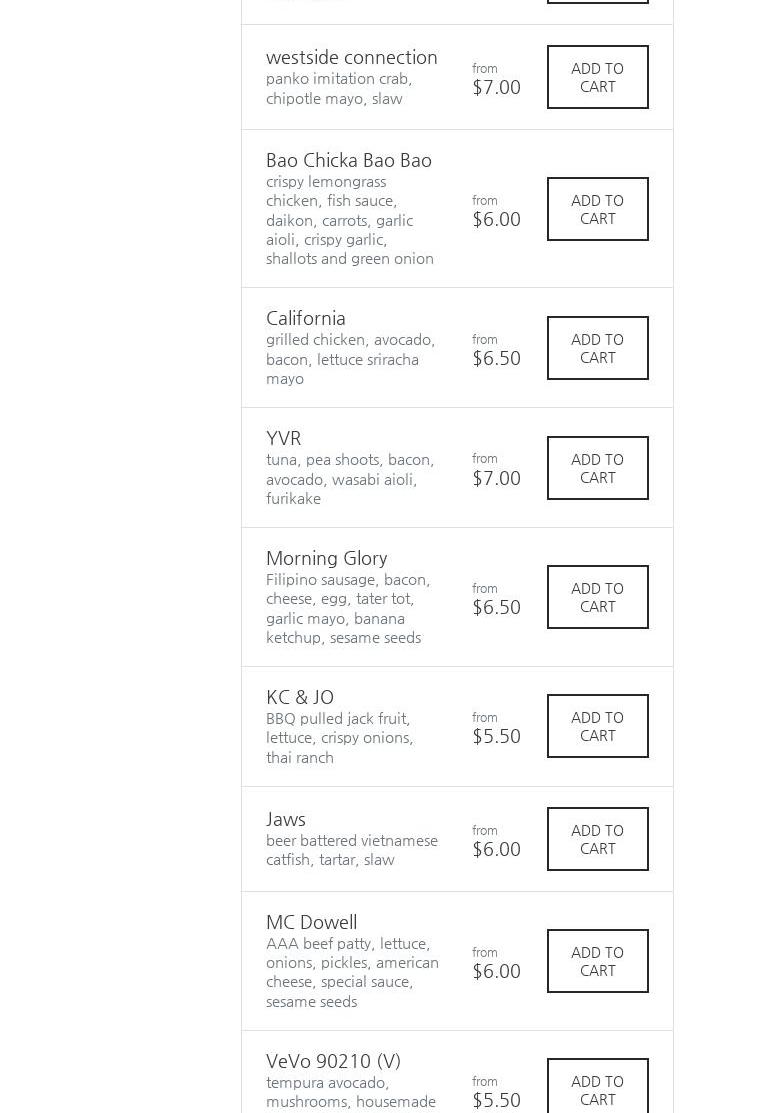
Task: Click the Morning Glory ingredients description
Action: (x=347, y=608)
